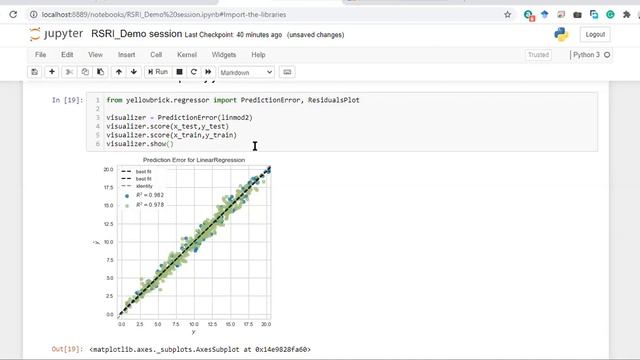Open the command palette keyboard icon

[x=287, y=72]
